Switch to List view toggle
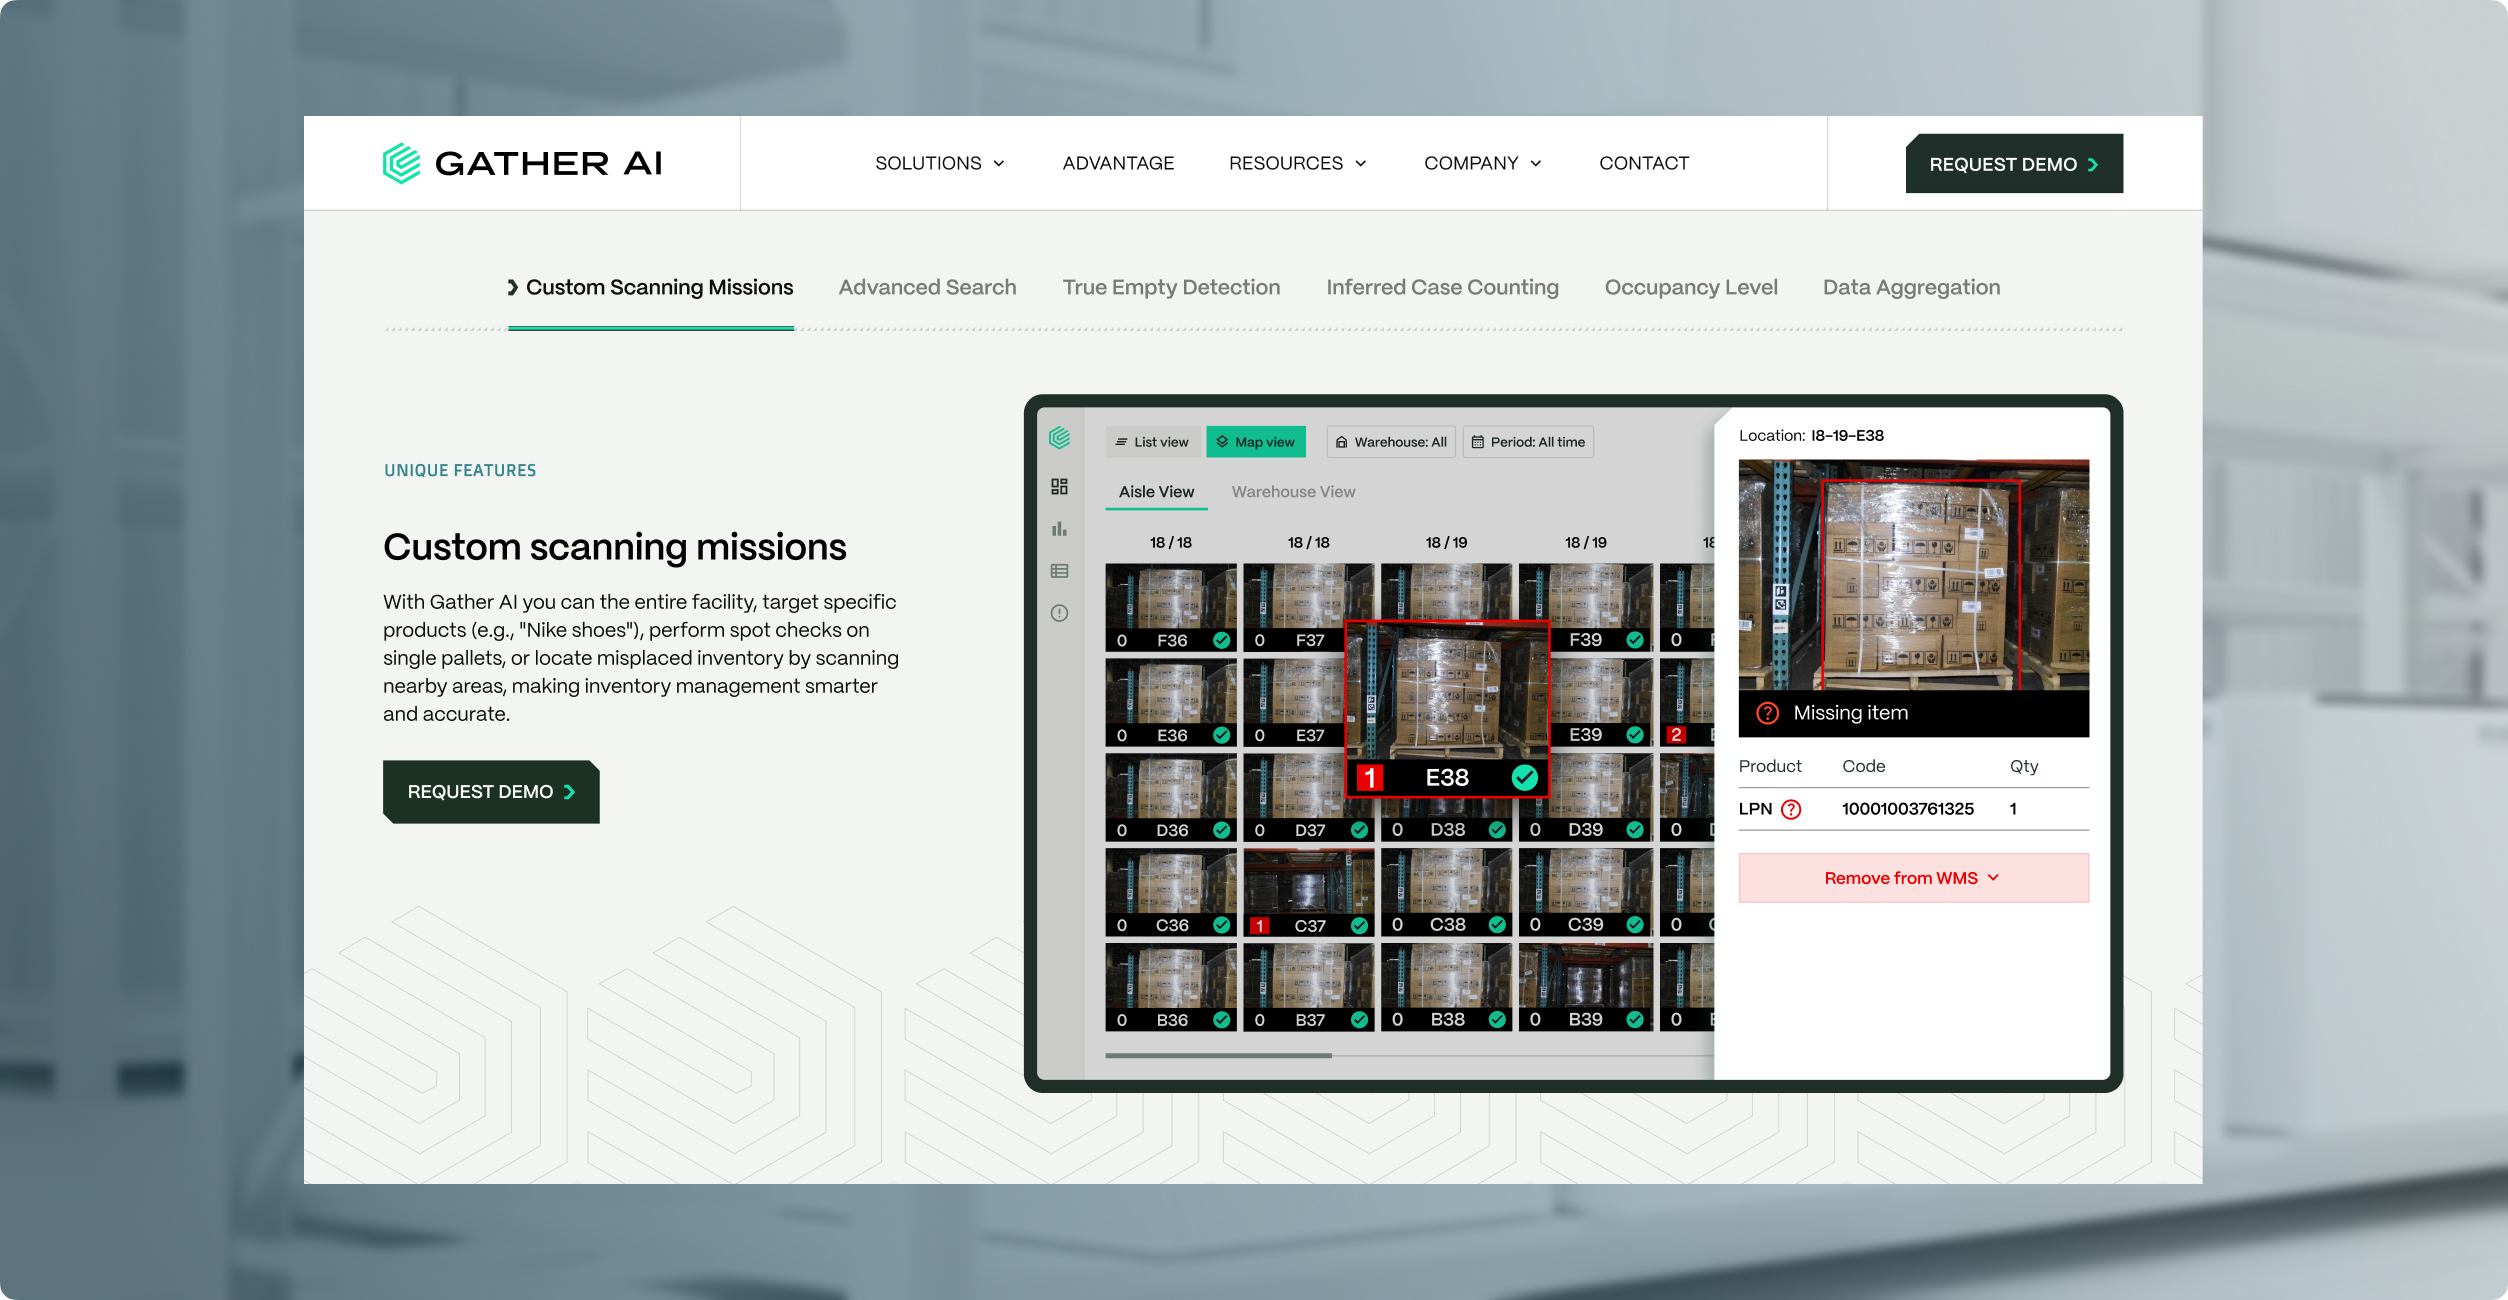Viewport: 2508px width, 1300px height. tap(1152, 442)
